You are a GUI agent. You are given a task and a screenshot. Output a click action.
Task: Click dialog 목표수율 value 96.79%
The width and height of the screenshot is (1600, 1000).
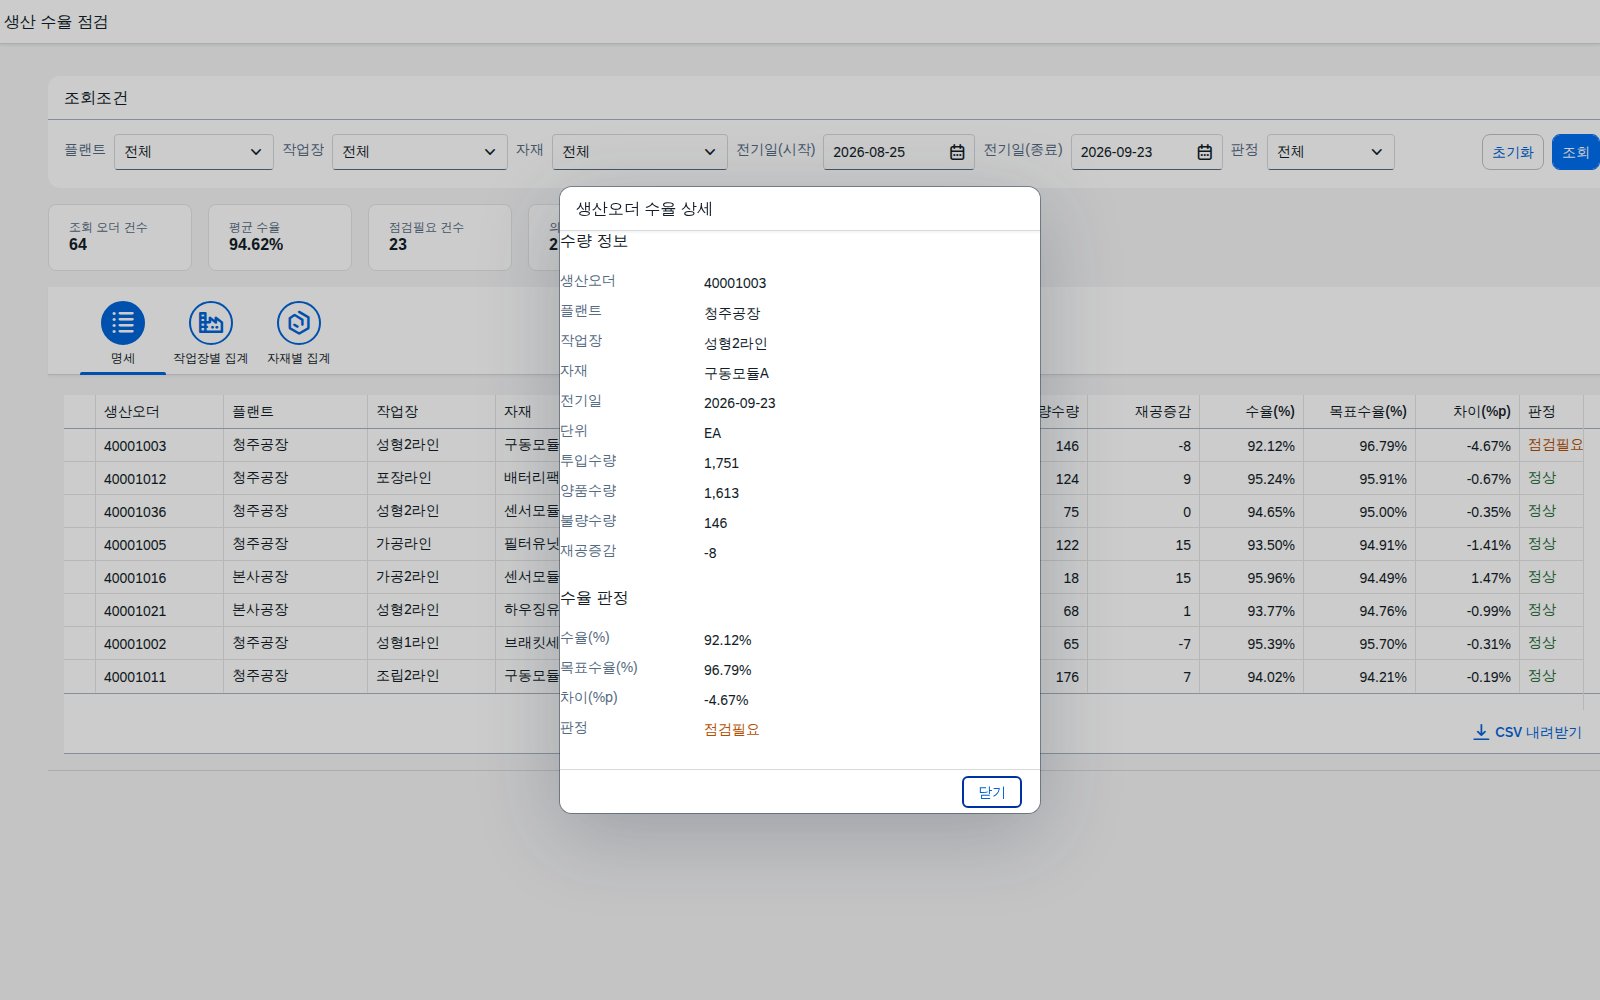pyautogui.click(x=728, y=670)
